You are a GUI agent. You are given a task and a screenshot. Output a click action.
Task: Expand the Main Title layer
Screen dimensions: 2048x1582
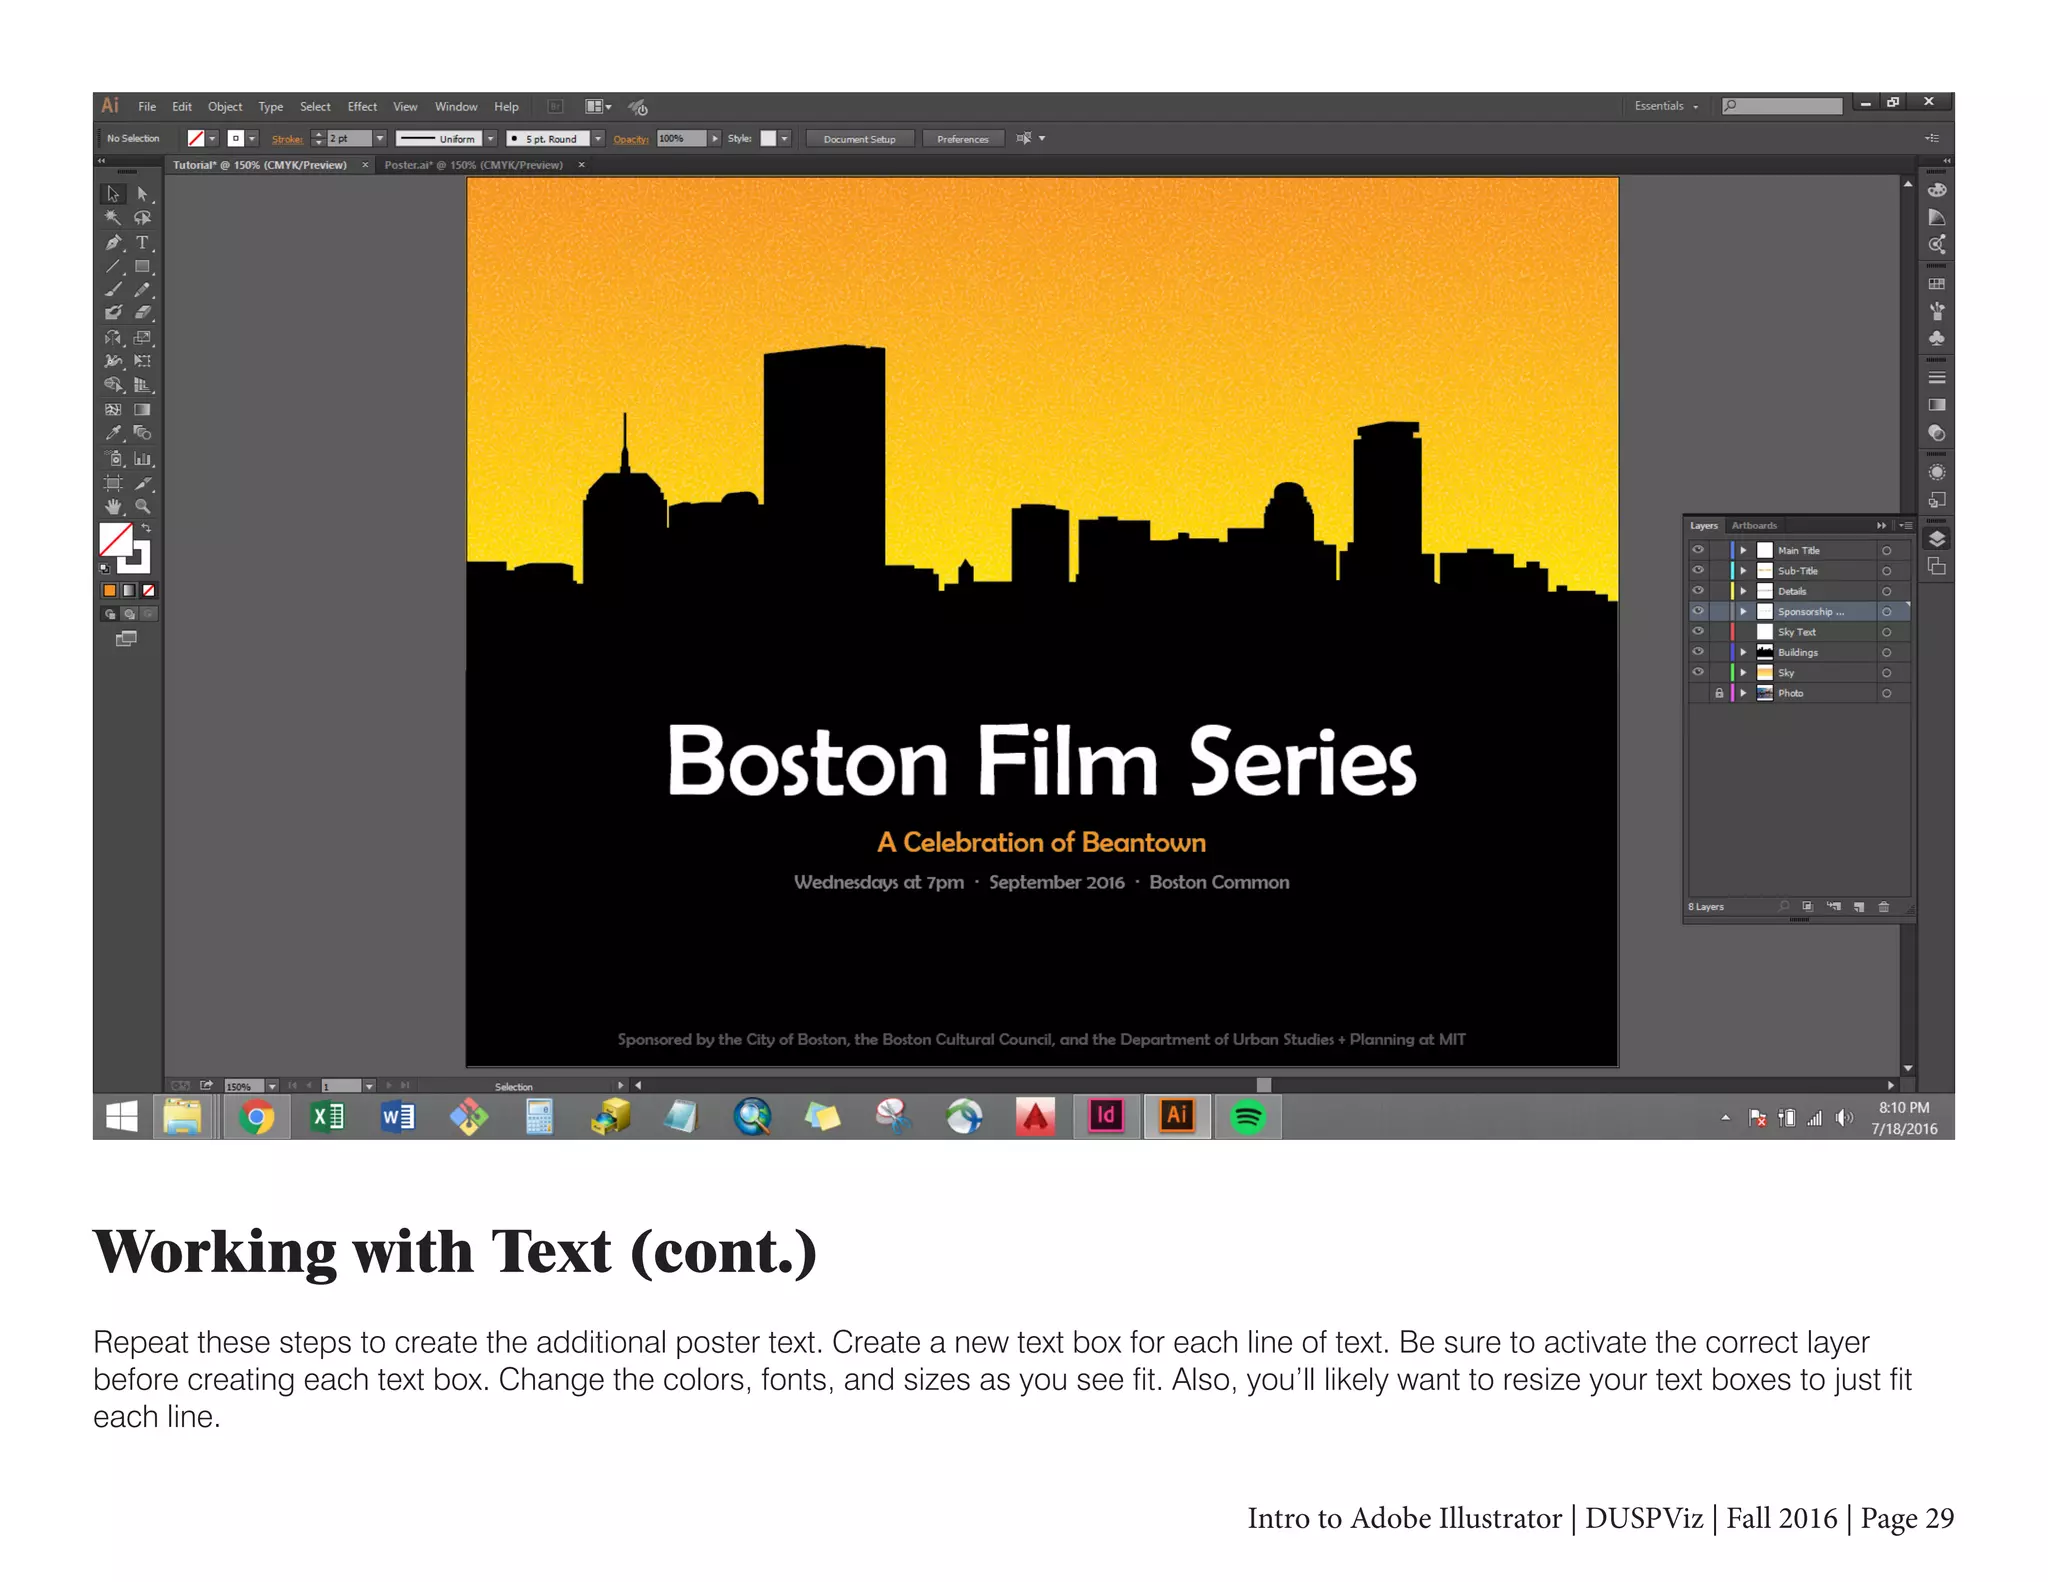click(x=1743, y=550)
